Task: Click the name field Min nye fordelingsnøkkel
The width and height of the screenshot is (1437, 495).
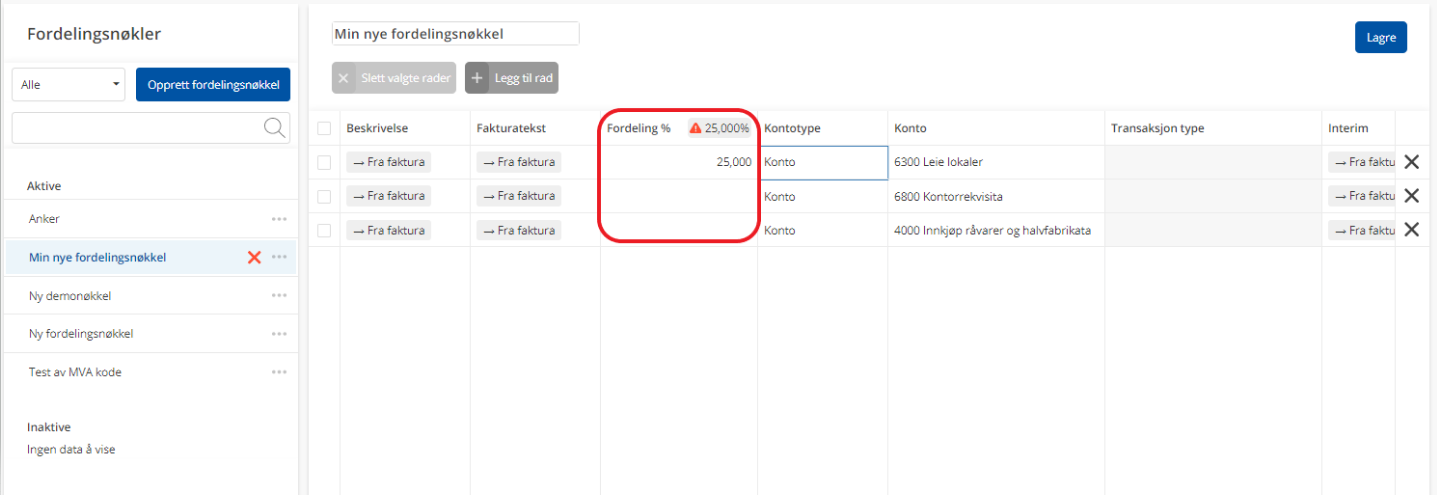Action: tap(455, 34)
